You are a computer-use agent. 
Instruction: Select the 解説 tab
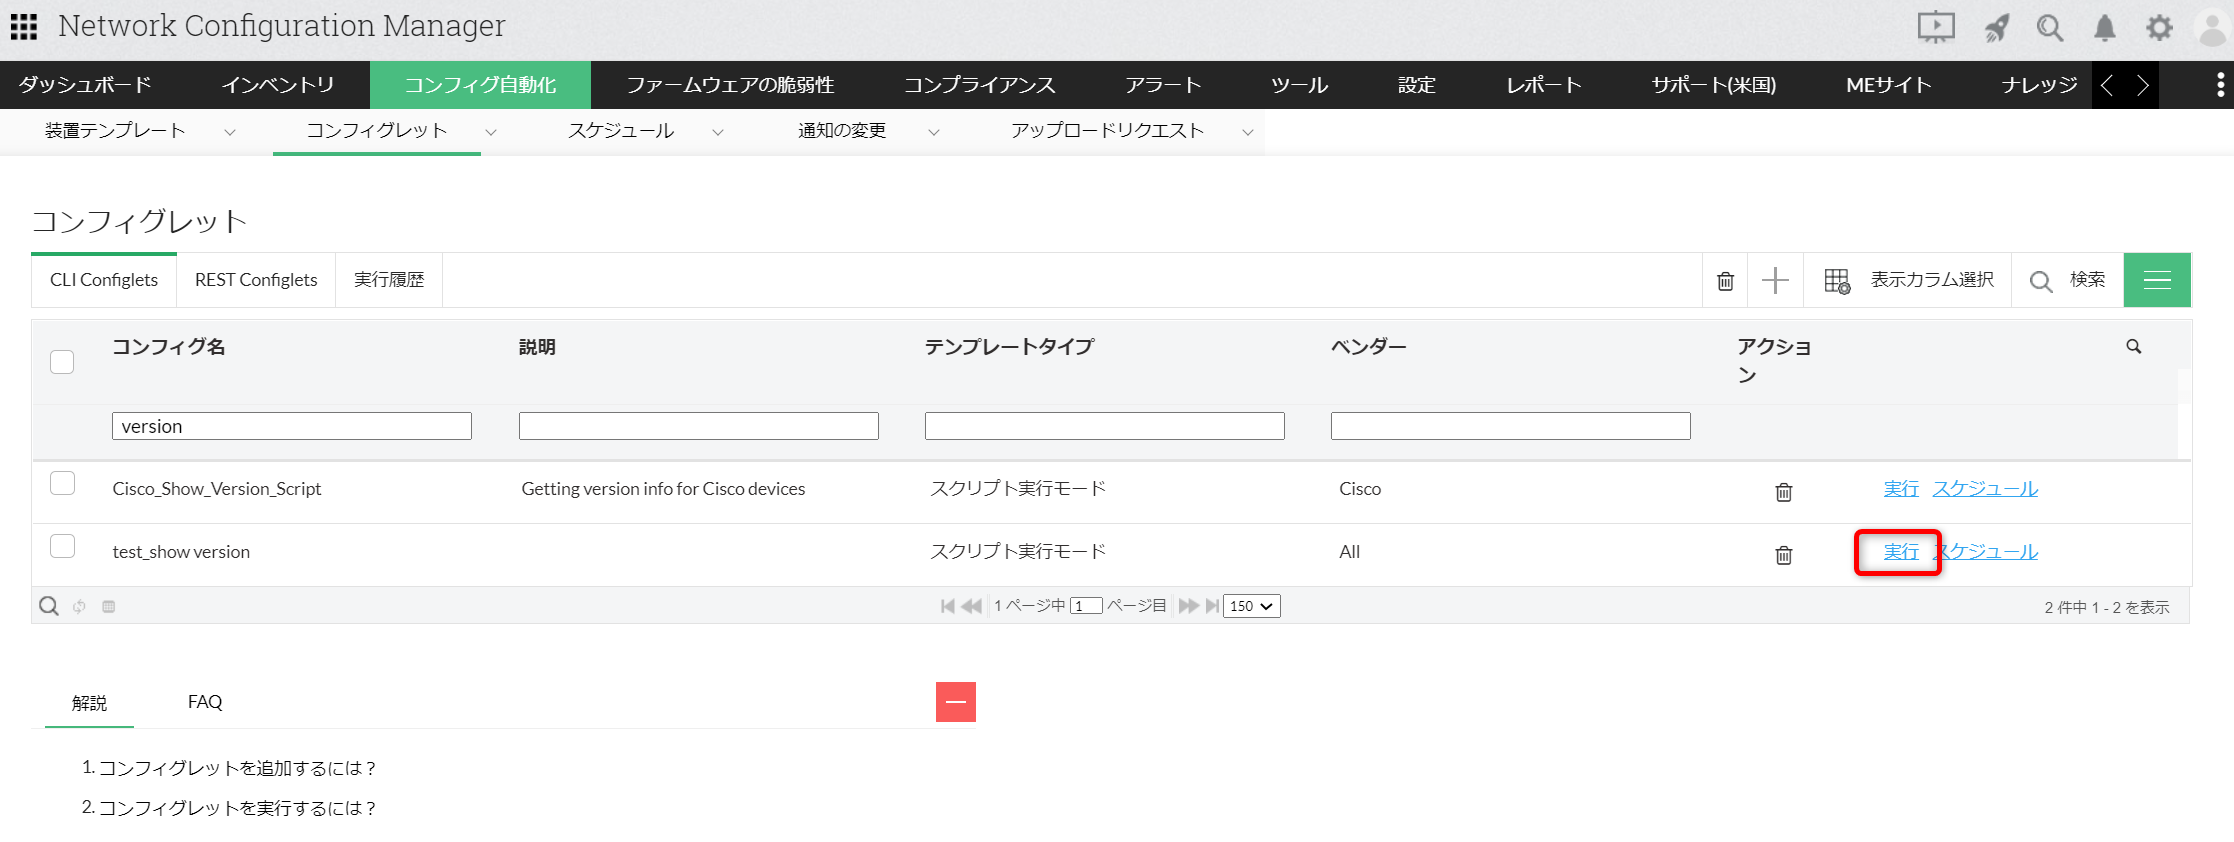89,703
